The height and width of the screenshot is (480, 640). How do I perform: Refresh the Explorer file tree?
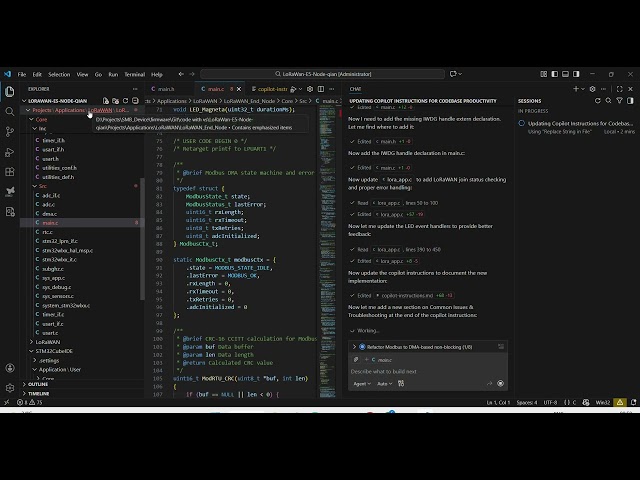coord(125,101)
